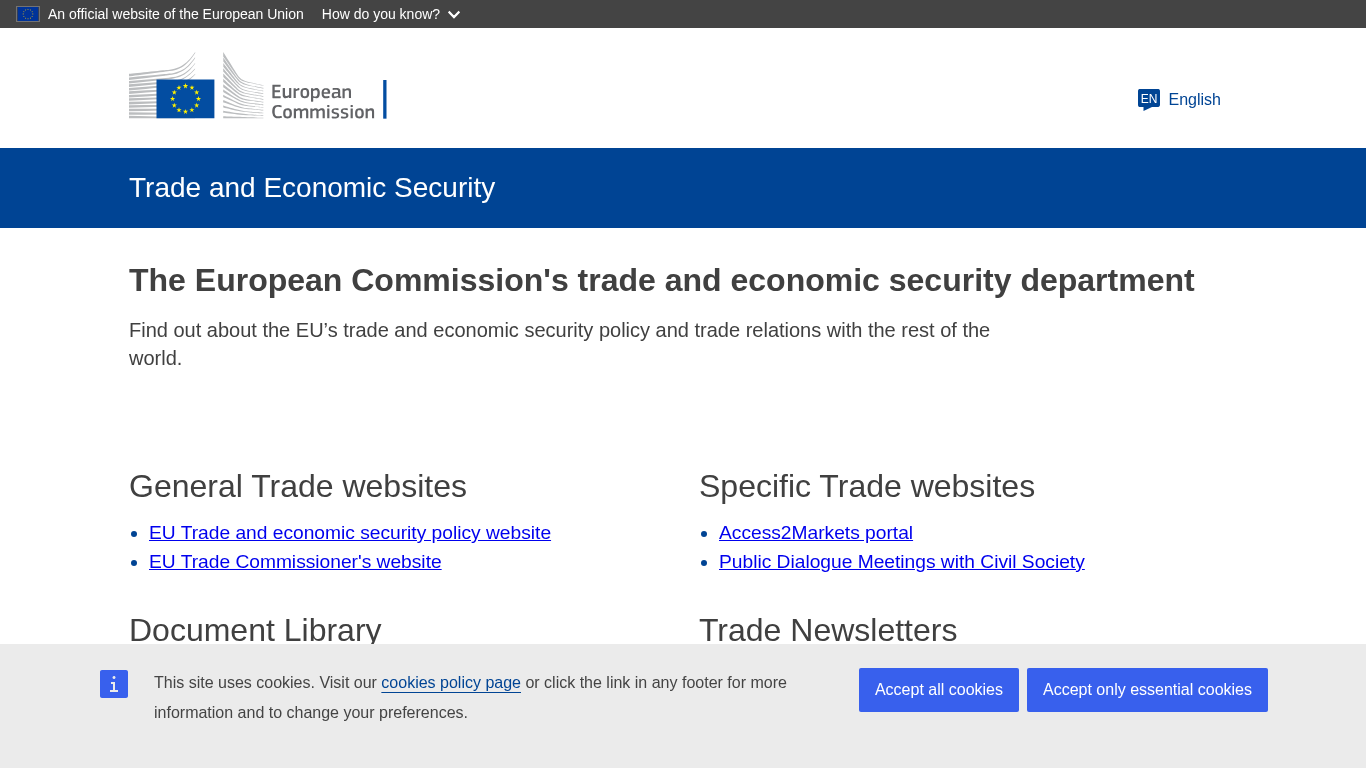This screenshot has width=1366, height=768.
Task: Click the info icon in cookie banner
Action: coord(114,684)
